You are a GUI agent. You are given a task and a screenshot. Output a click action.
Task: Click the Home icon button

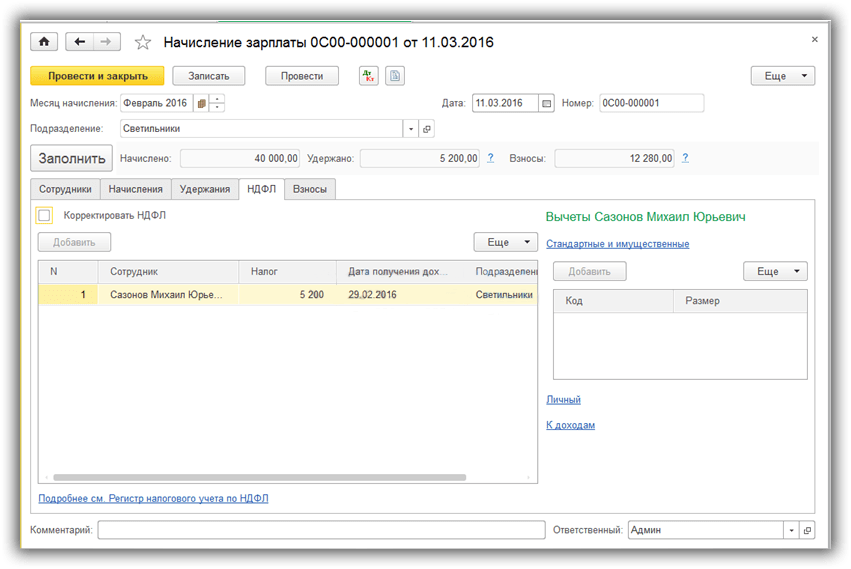(x=44, y=42)
